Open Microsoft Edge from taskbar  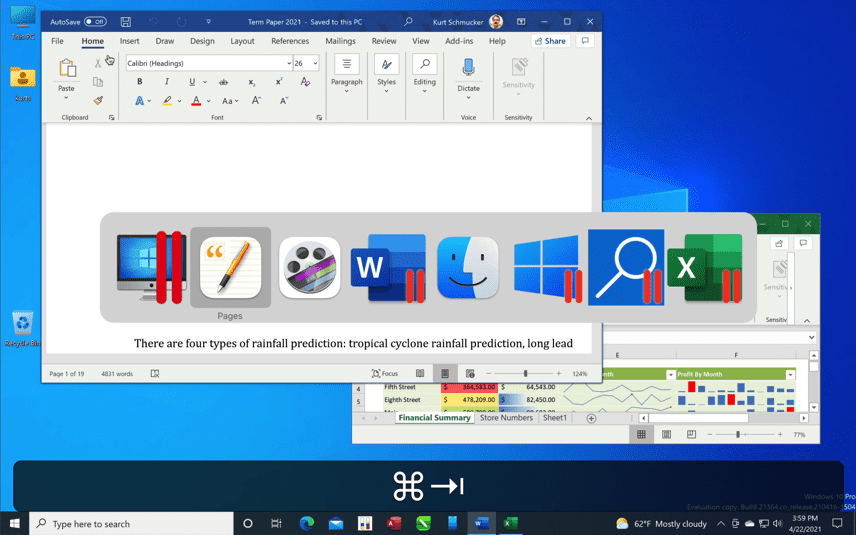tap(307, 524)
